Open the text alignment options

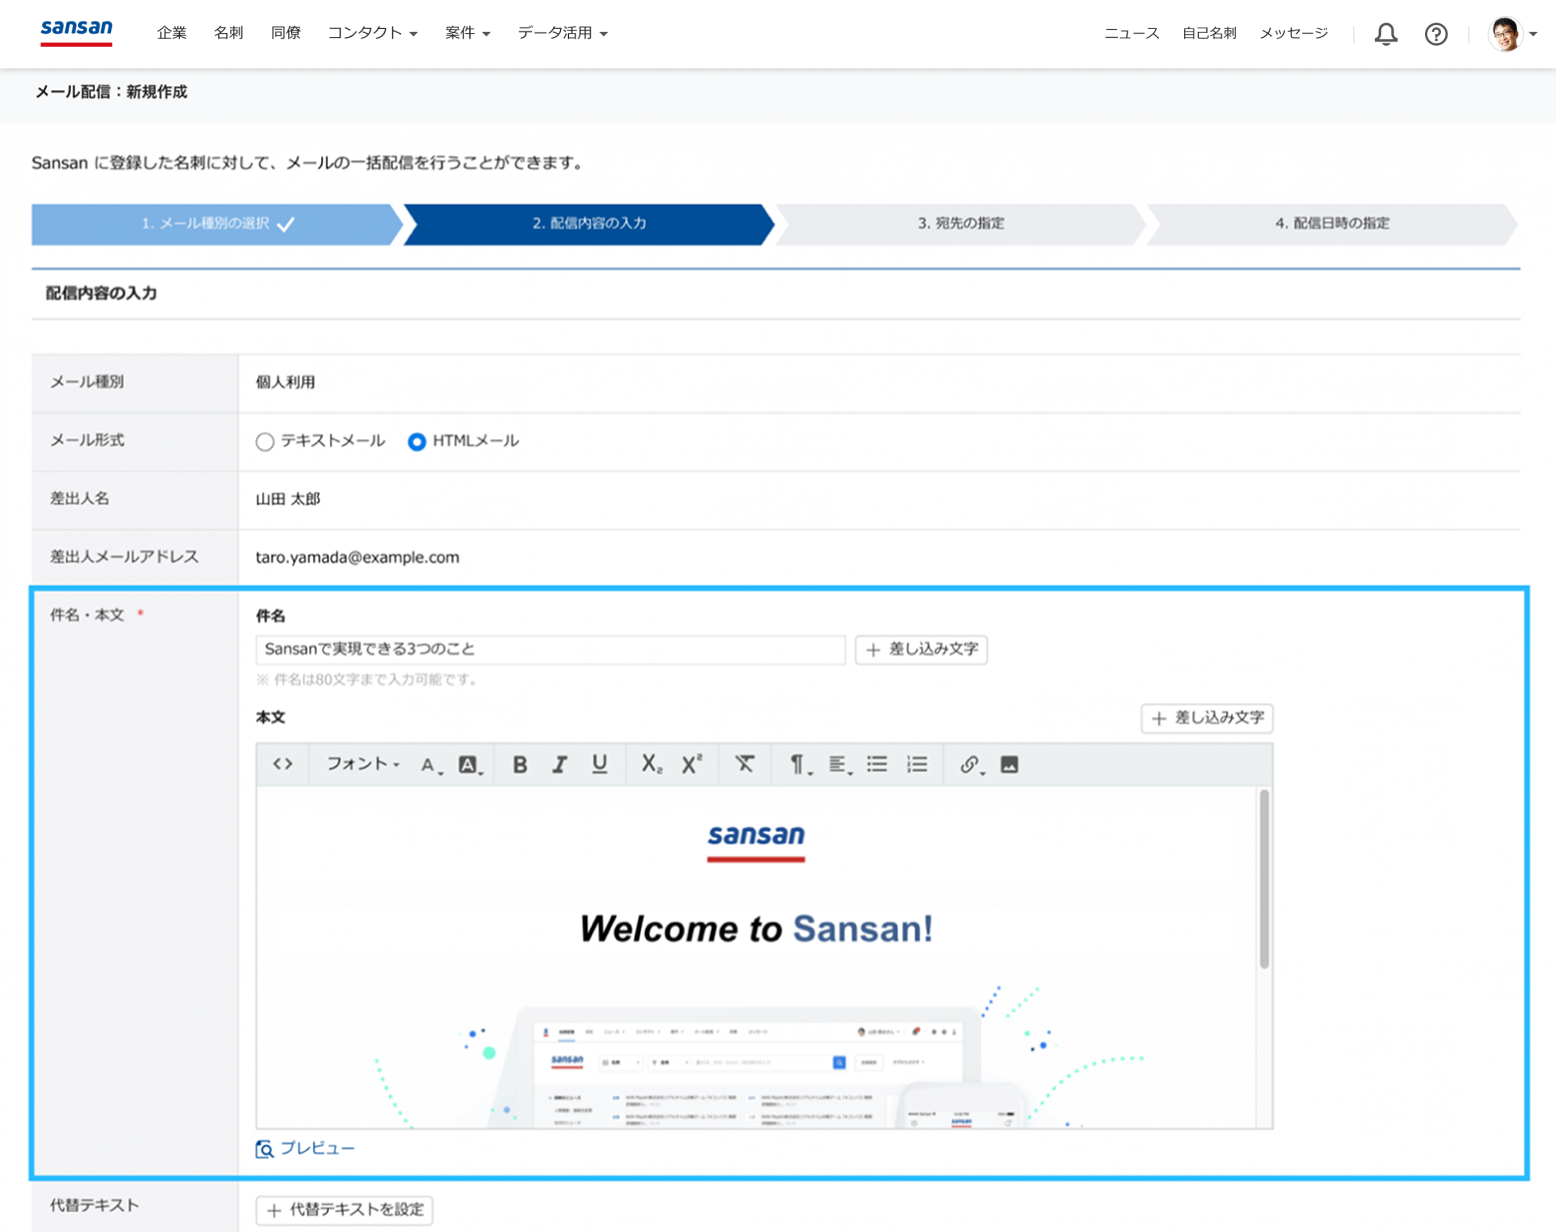[x=838, y=765]
